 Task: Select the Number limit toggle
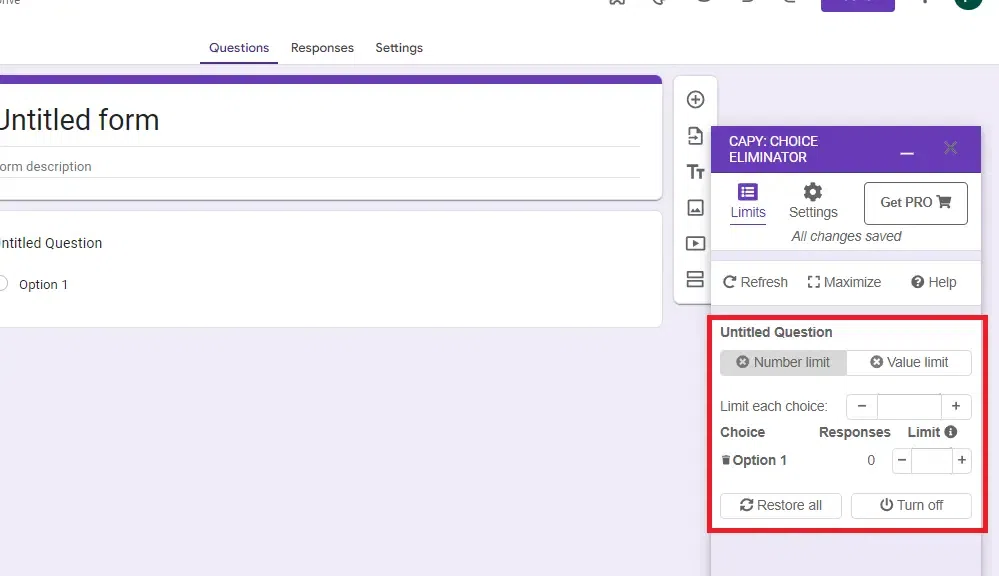783,363
